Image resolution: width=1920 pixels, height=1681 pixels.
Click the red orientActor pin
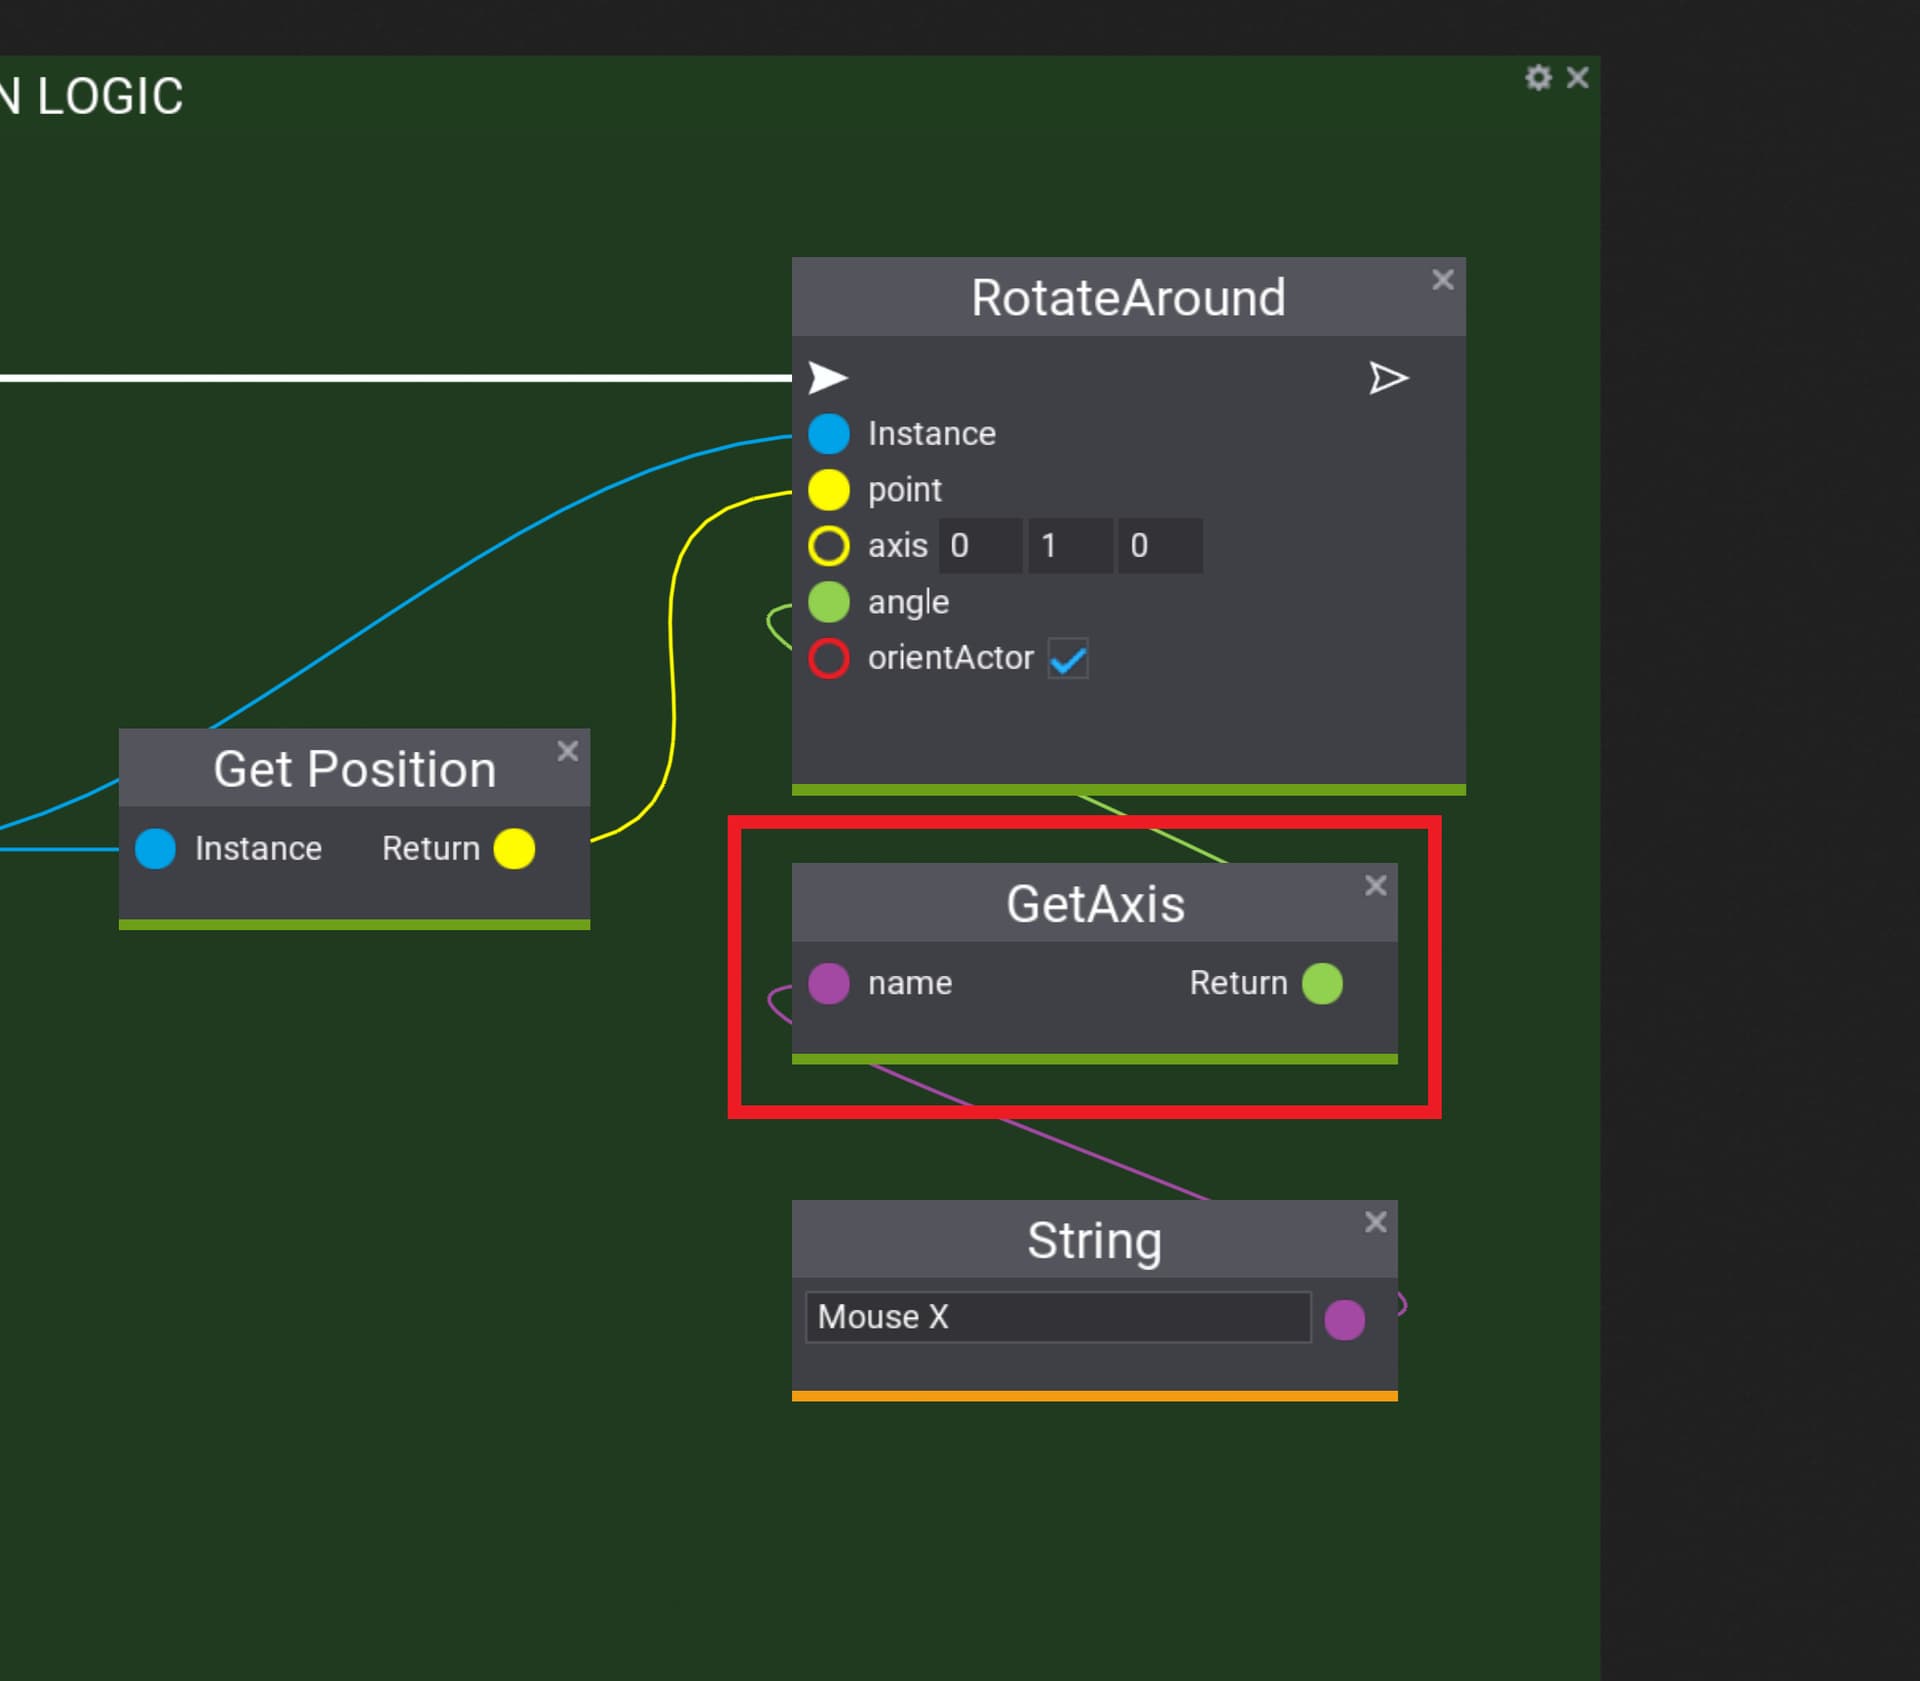(829, 658)
